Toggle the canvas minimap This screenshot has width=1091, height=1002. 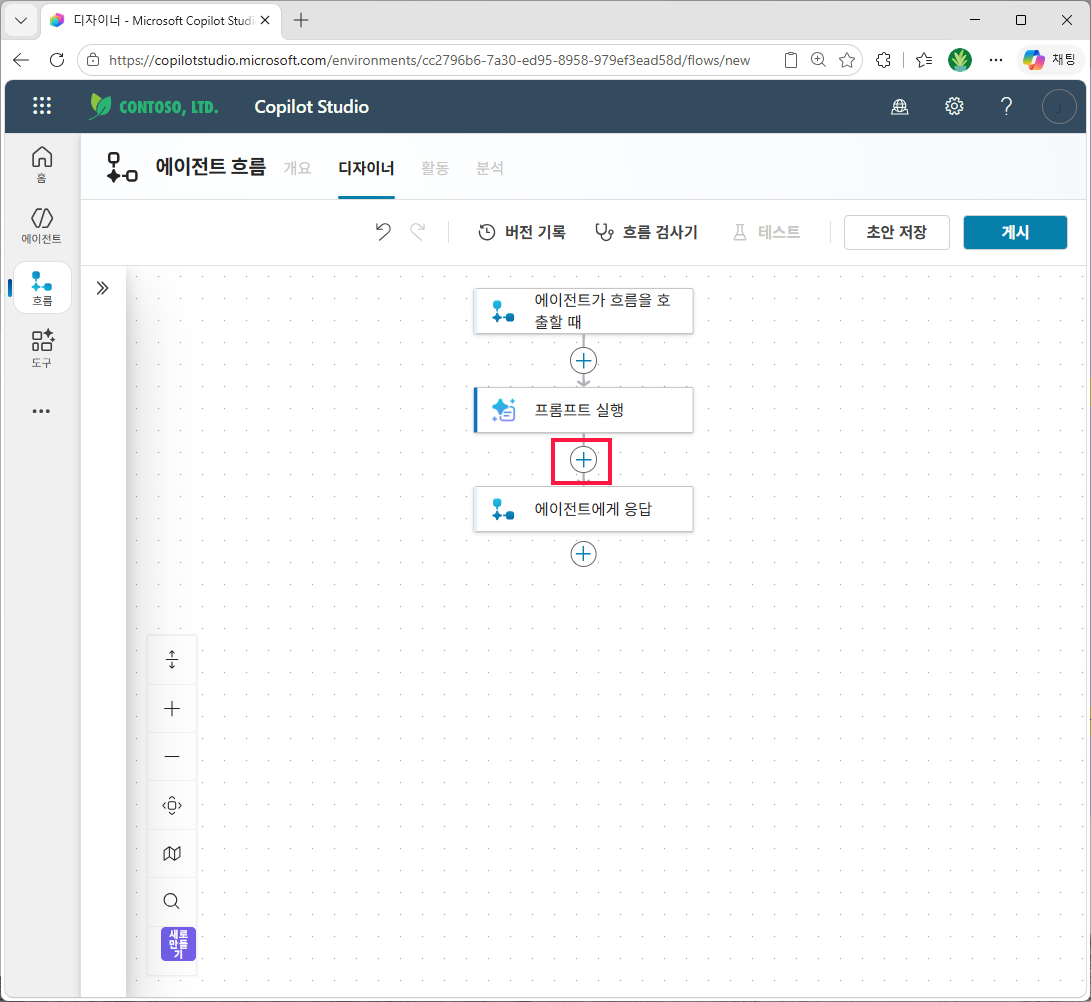(x=172, y=853)
